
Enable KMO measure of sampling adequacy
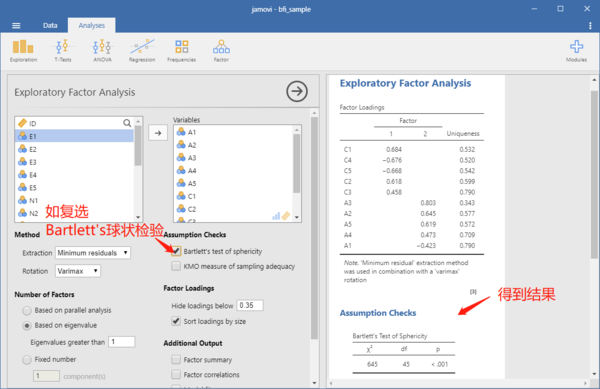176,266
